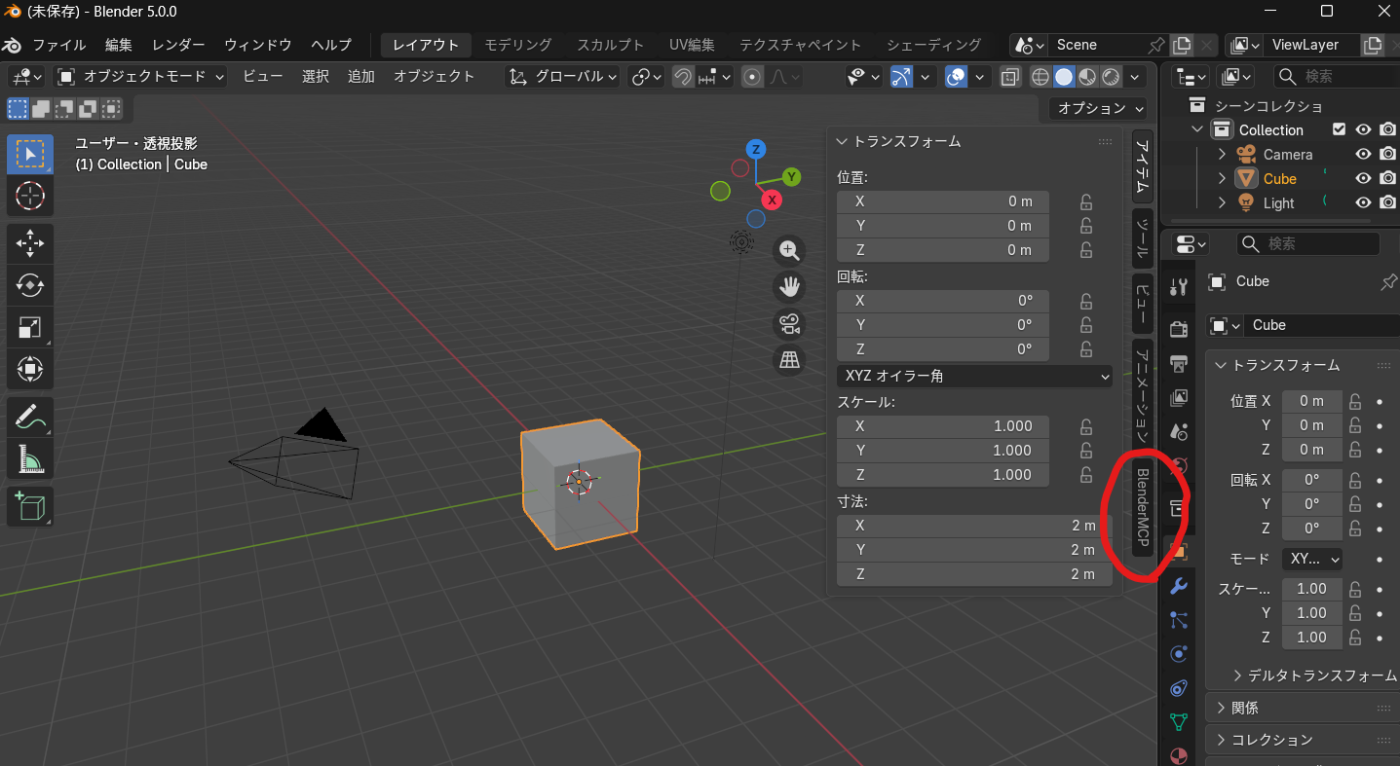This screenshot has height=766, width=1400.
Task: Toggle the camera view icon
Action: pos(790,323)
